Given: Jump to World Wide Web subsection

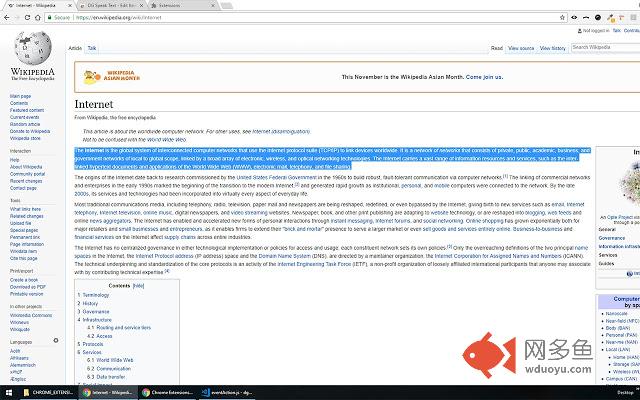Looking at the screenshot, I should point(115,360).
